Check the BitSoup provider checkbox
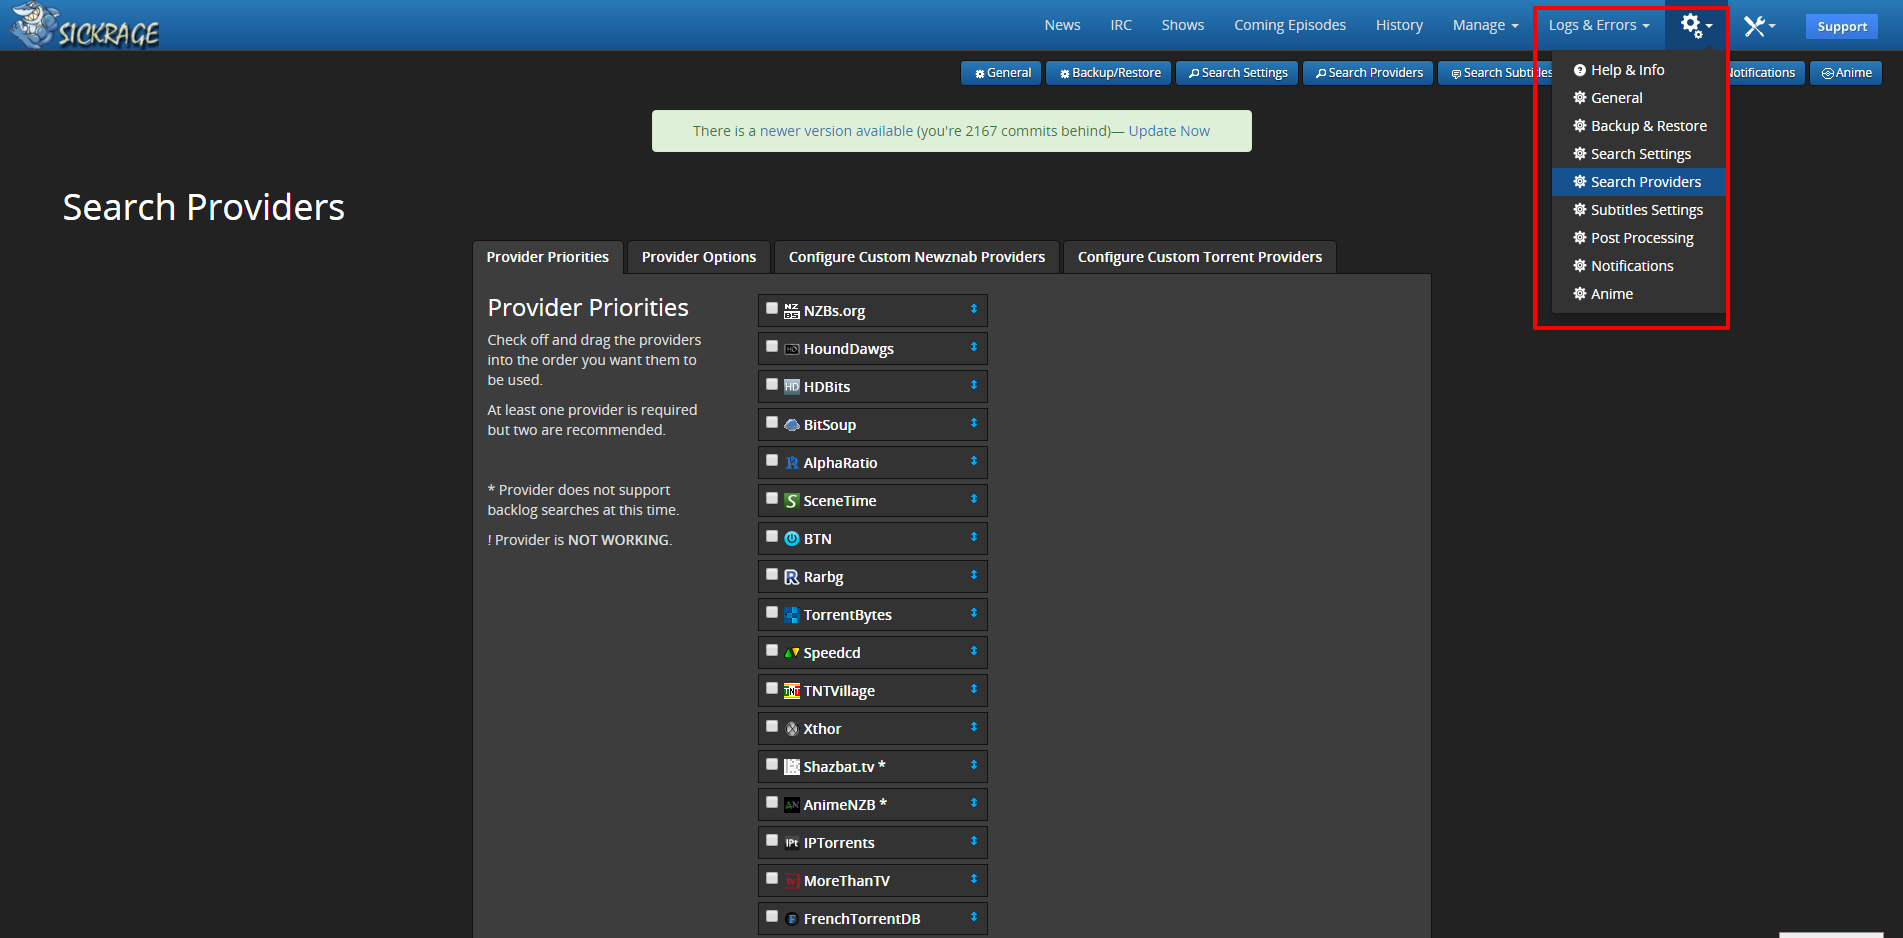Screen dimensions: 1903x938 (772, 423)
